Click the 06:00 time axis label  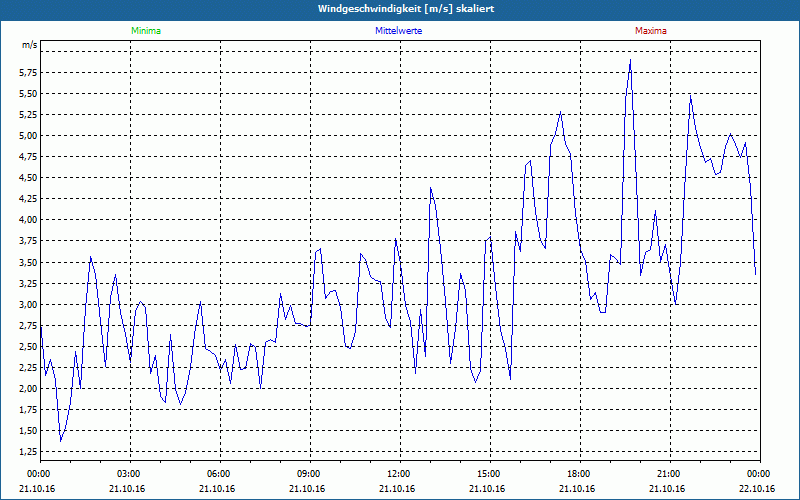pyautogui.click(x=217, y=474)
